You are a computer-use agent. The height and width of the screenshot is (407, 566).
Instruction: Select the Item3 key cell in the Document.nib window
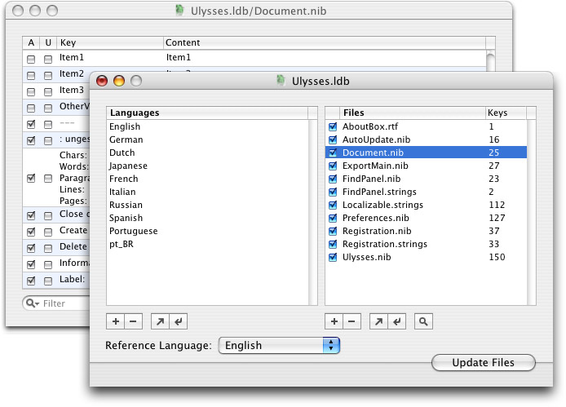pyautogui.click(x=71, y=90)
